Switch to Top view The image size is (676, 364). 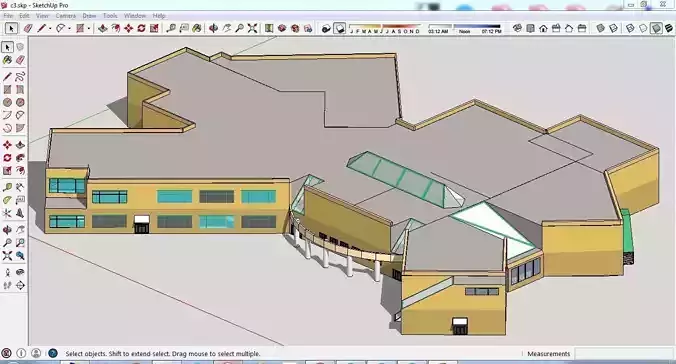pos(530,28)
